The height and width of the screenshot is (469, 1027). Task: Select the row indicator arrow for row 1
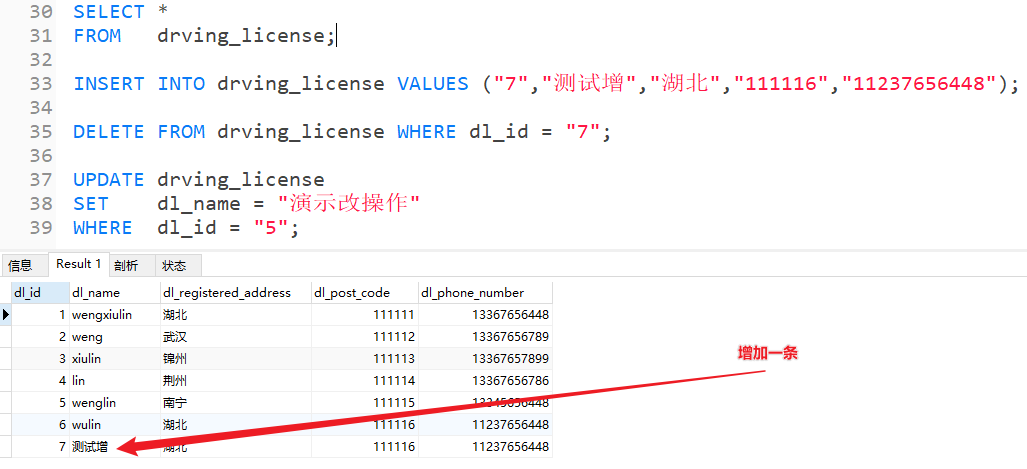(x=6, y=315)
